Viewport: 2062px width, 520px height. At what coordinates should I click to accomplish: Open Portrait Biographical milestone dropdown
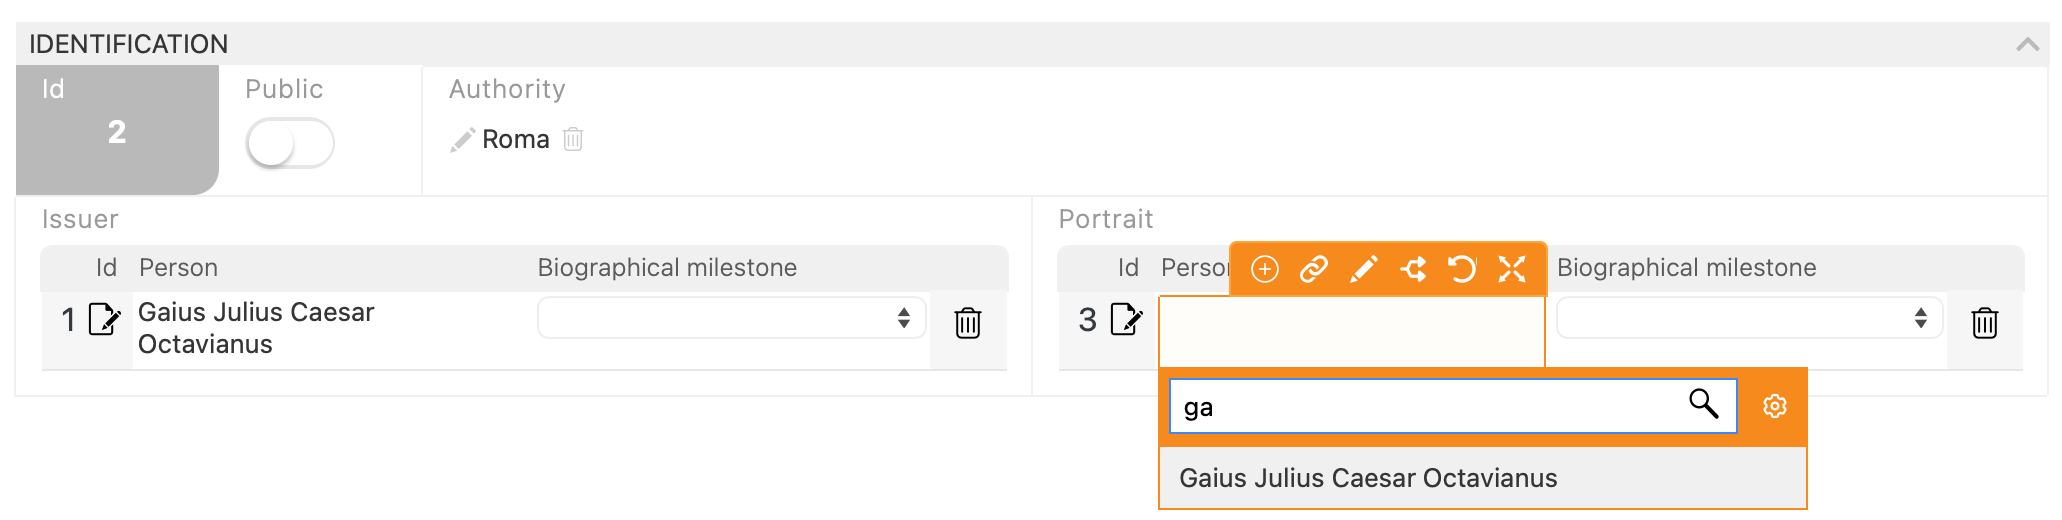pyautogui.click(x=1750, y=318)
